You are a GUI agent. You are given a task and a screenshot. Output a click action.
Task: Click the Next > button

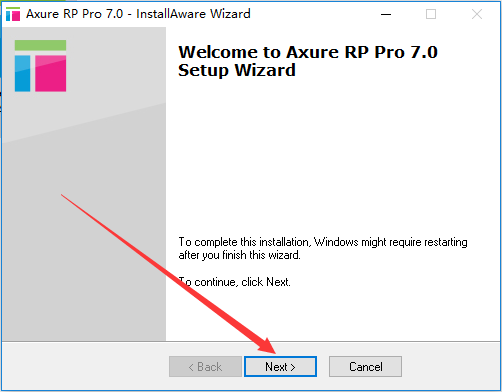(280, 367)
